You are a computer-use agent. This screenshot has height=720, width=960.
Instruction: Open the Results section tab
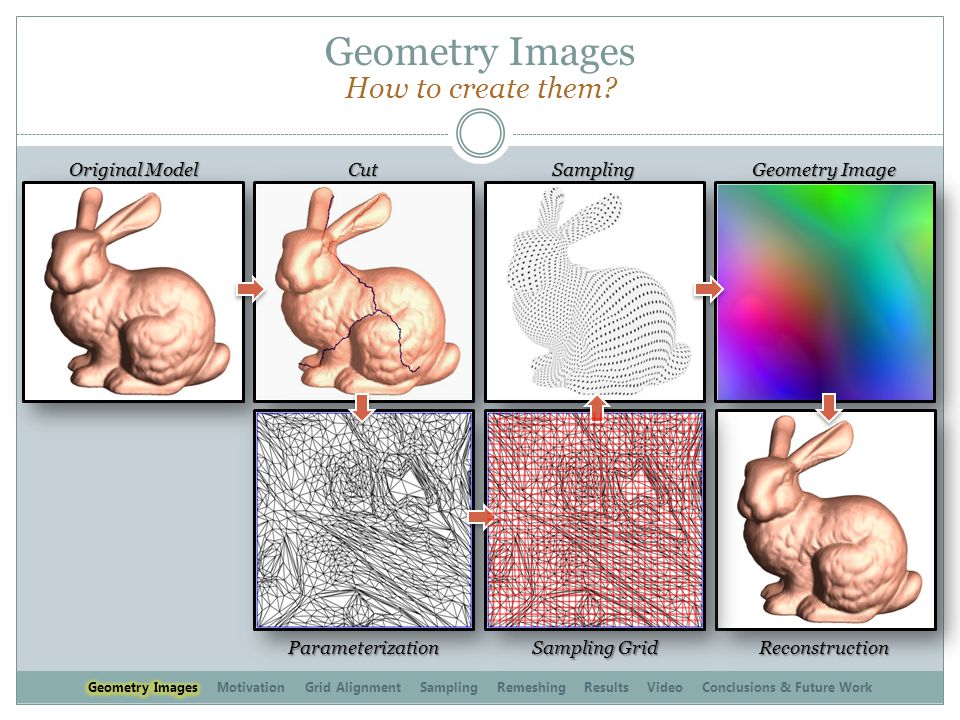coord(606,688)
